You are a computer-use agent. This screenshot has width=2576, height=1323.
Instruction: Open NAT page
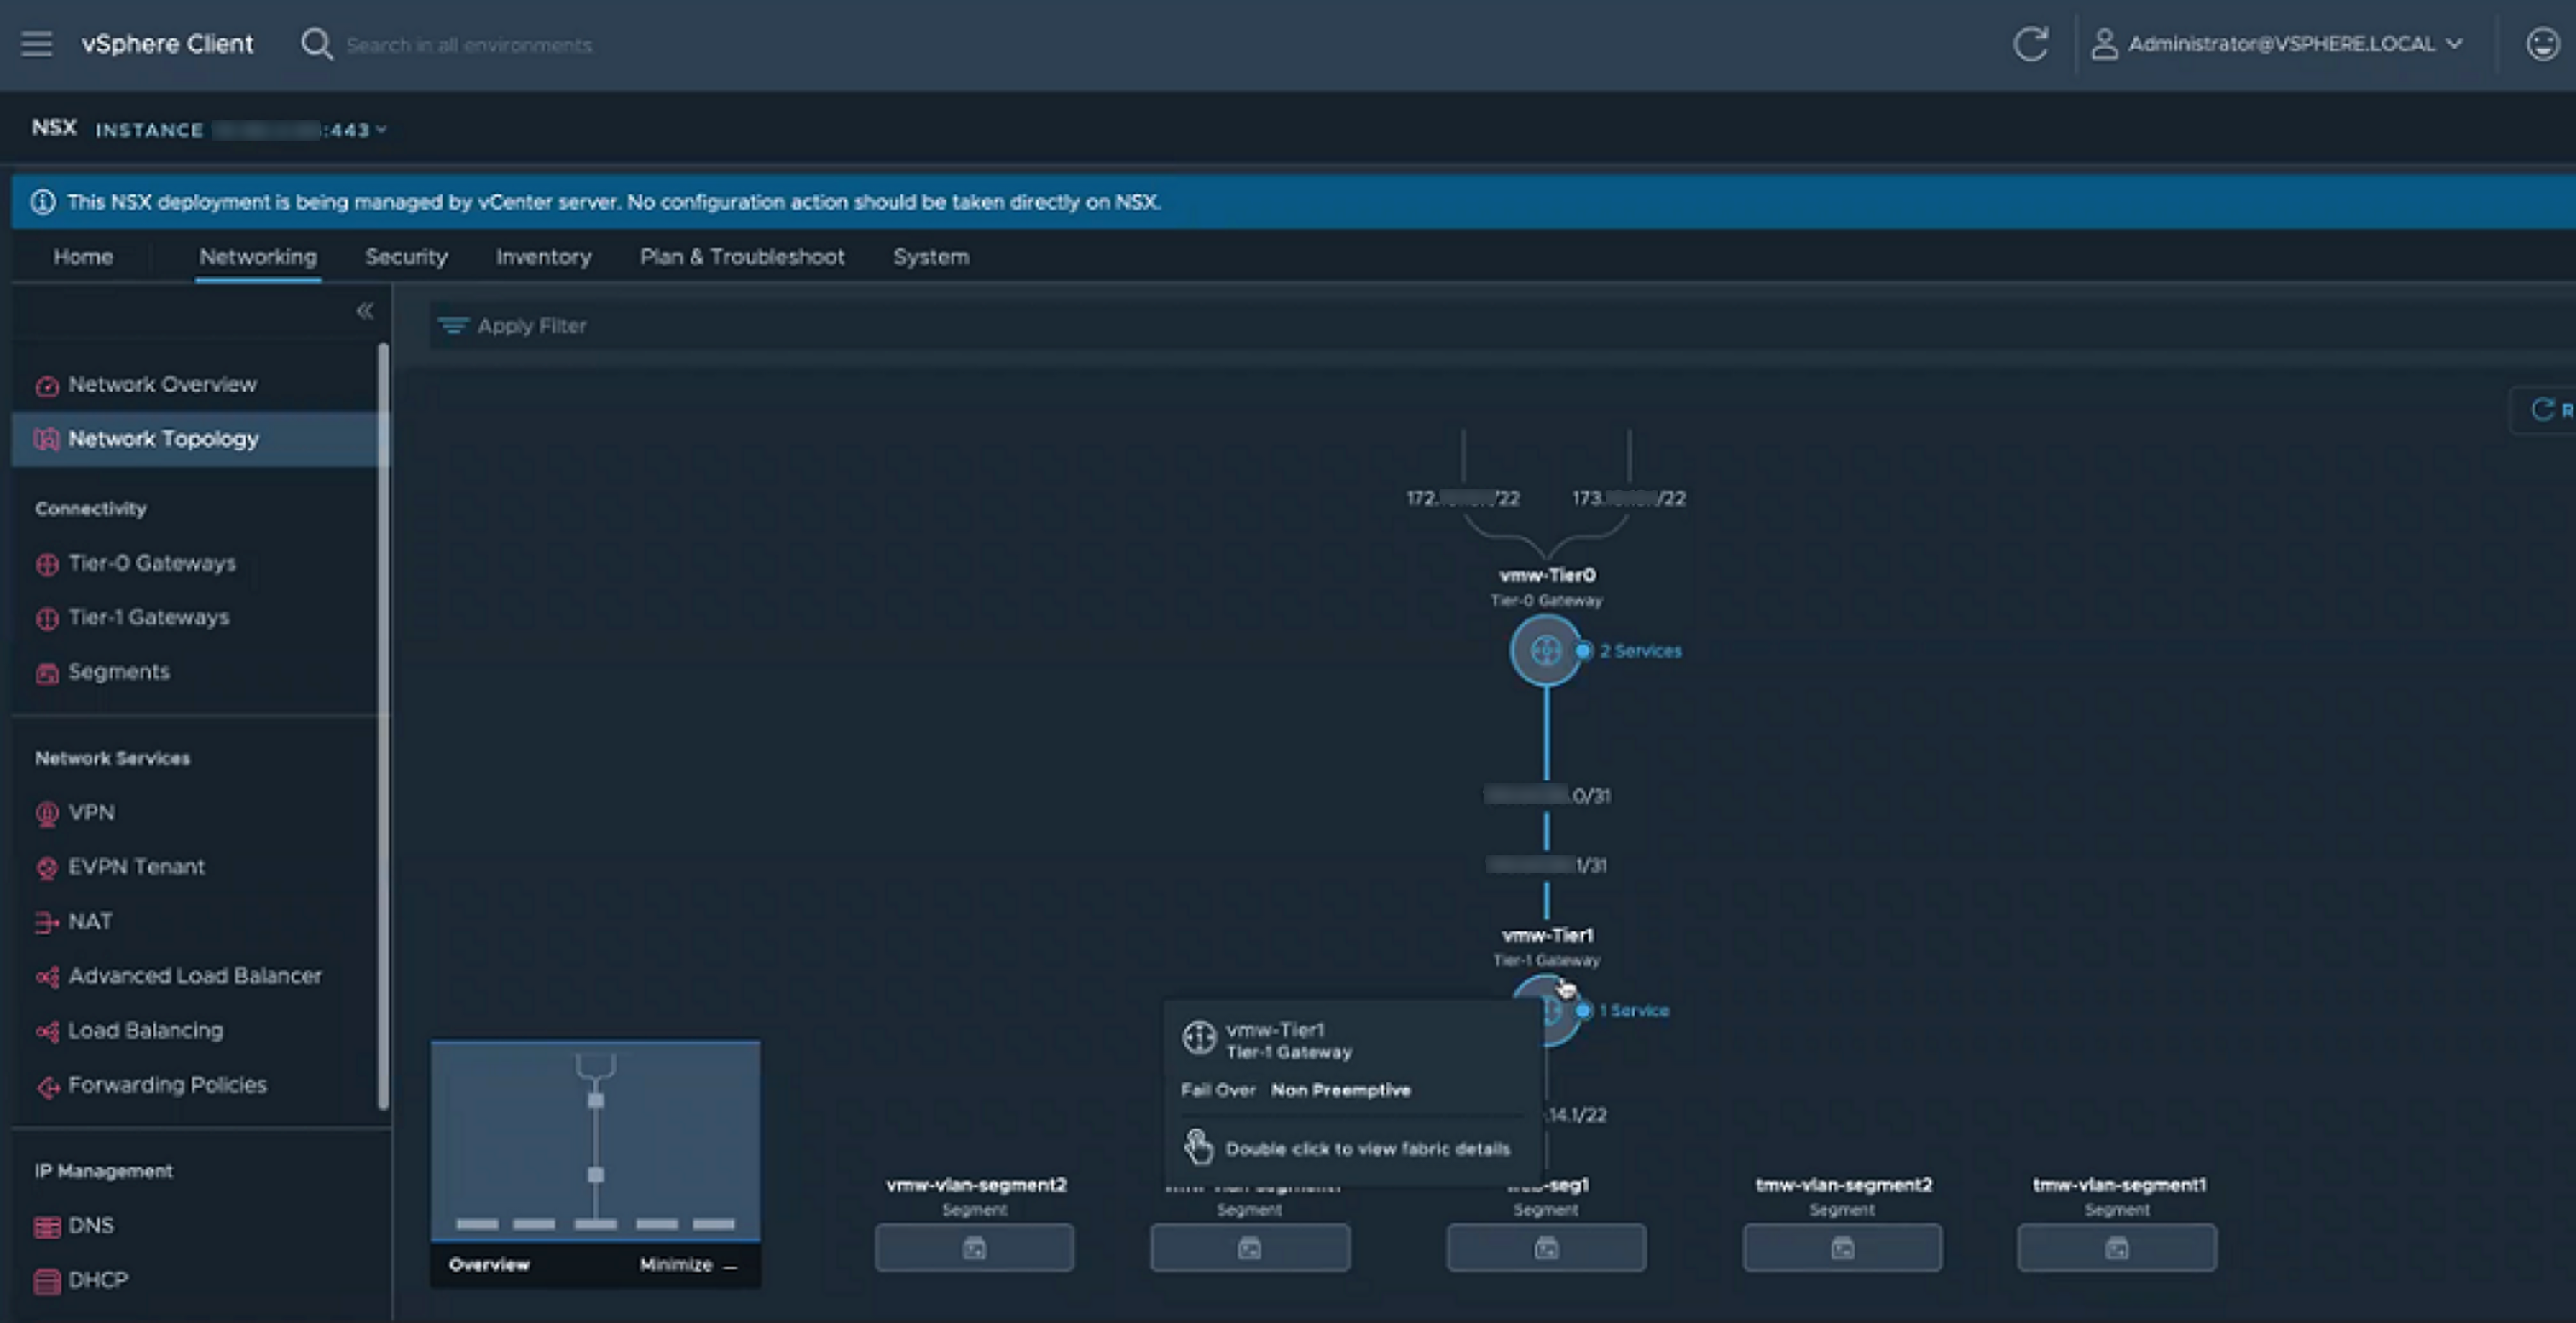tap(90, 922)
